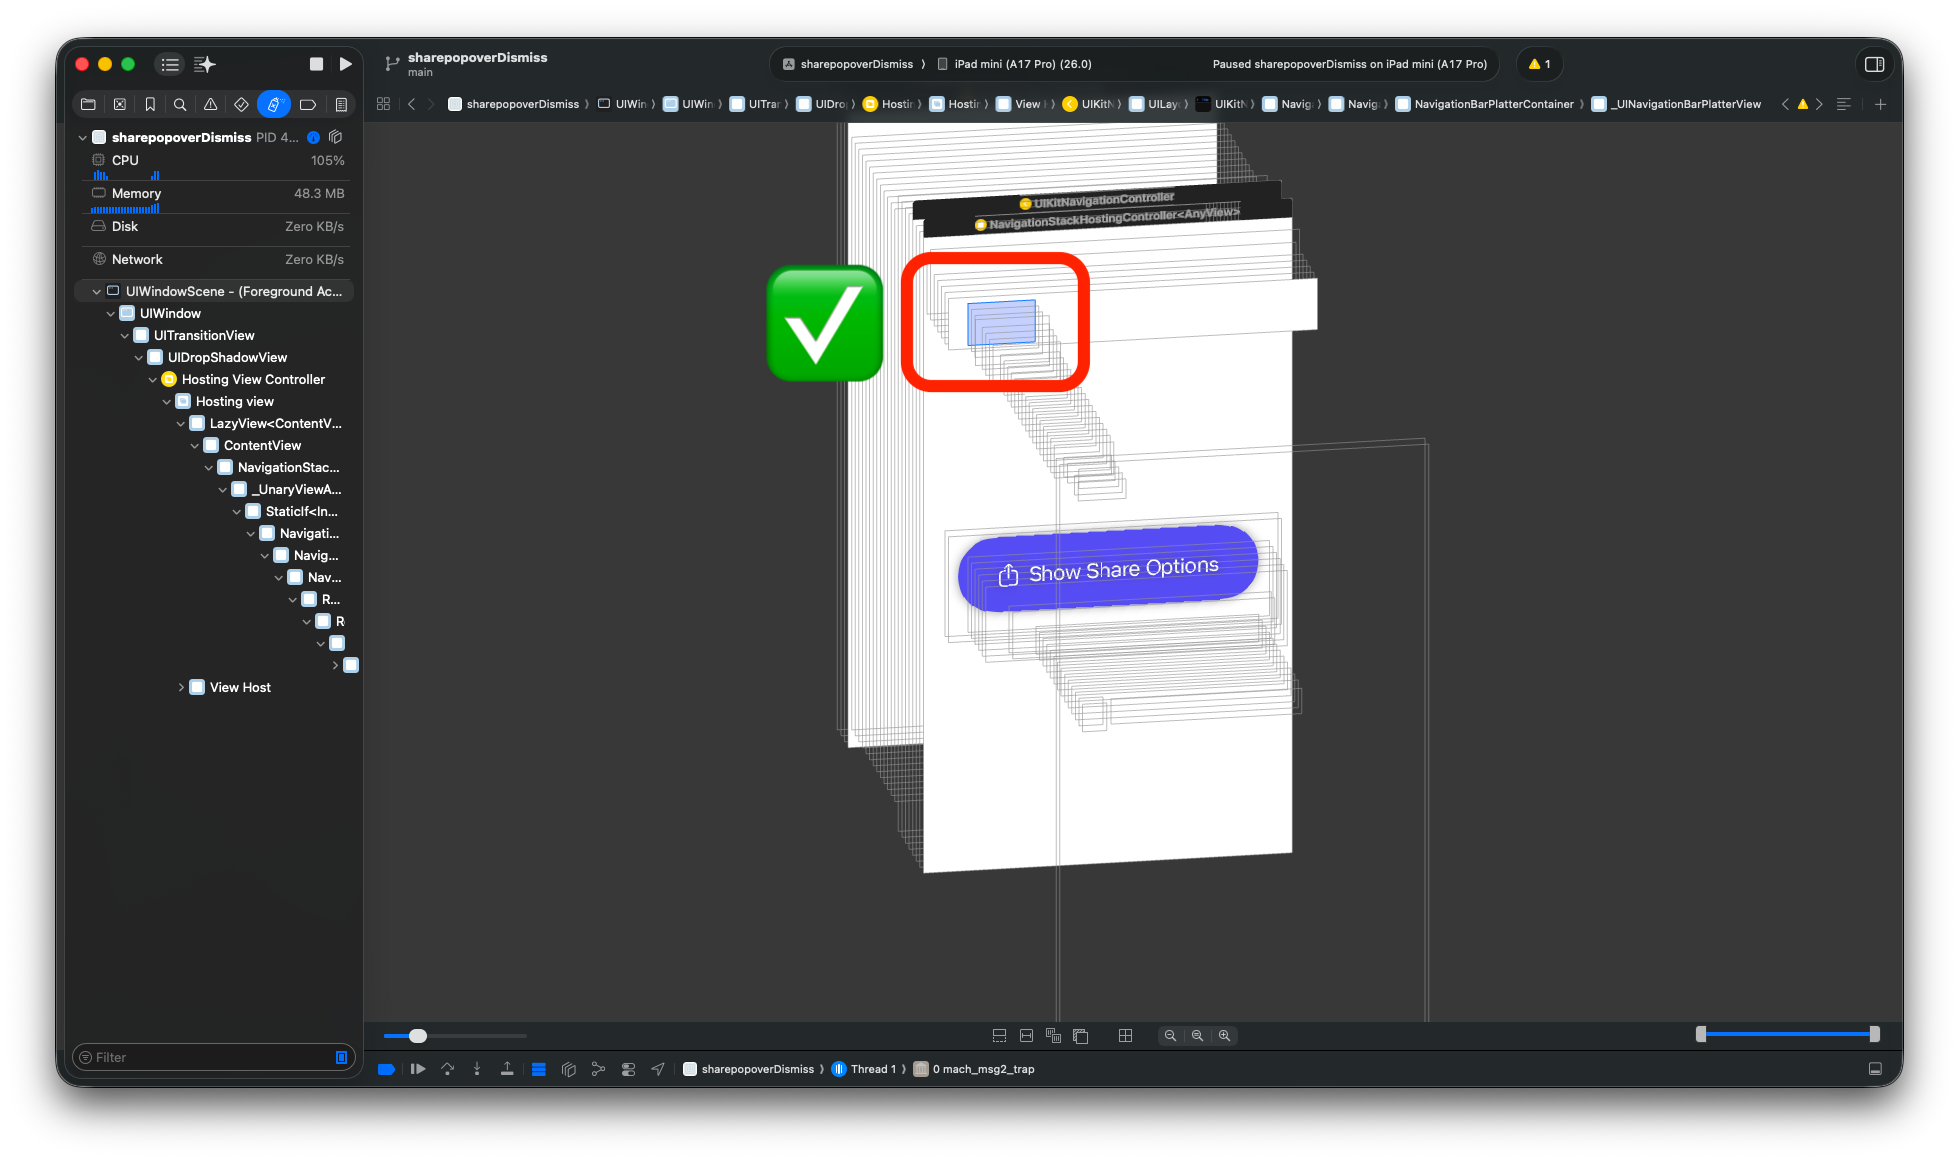The height and width of the screenshot is (1161, 1959).
Task: Click the Simulate Location arrow icon
Action: [658, 1069]
